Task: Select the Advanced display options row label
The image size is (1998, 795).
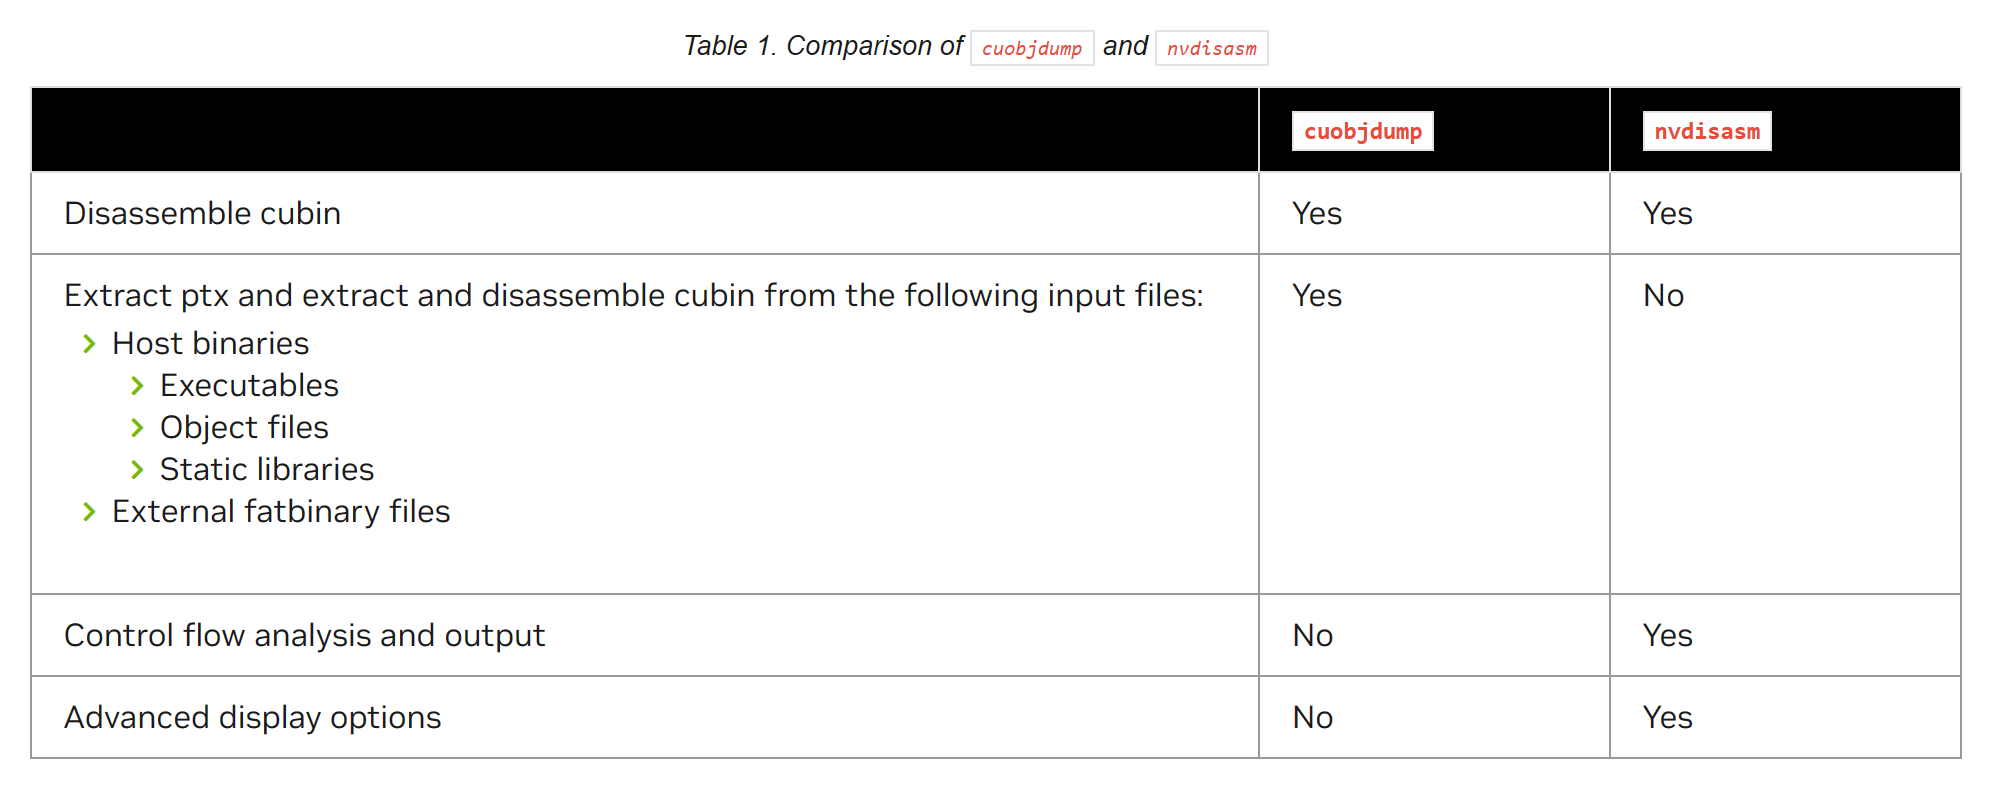Action: 252,717
